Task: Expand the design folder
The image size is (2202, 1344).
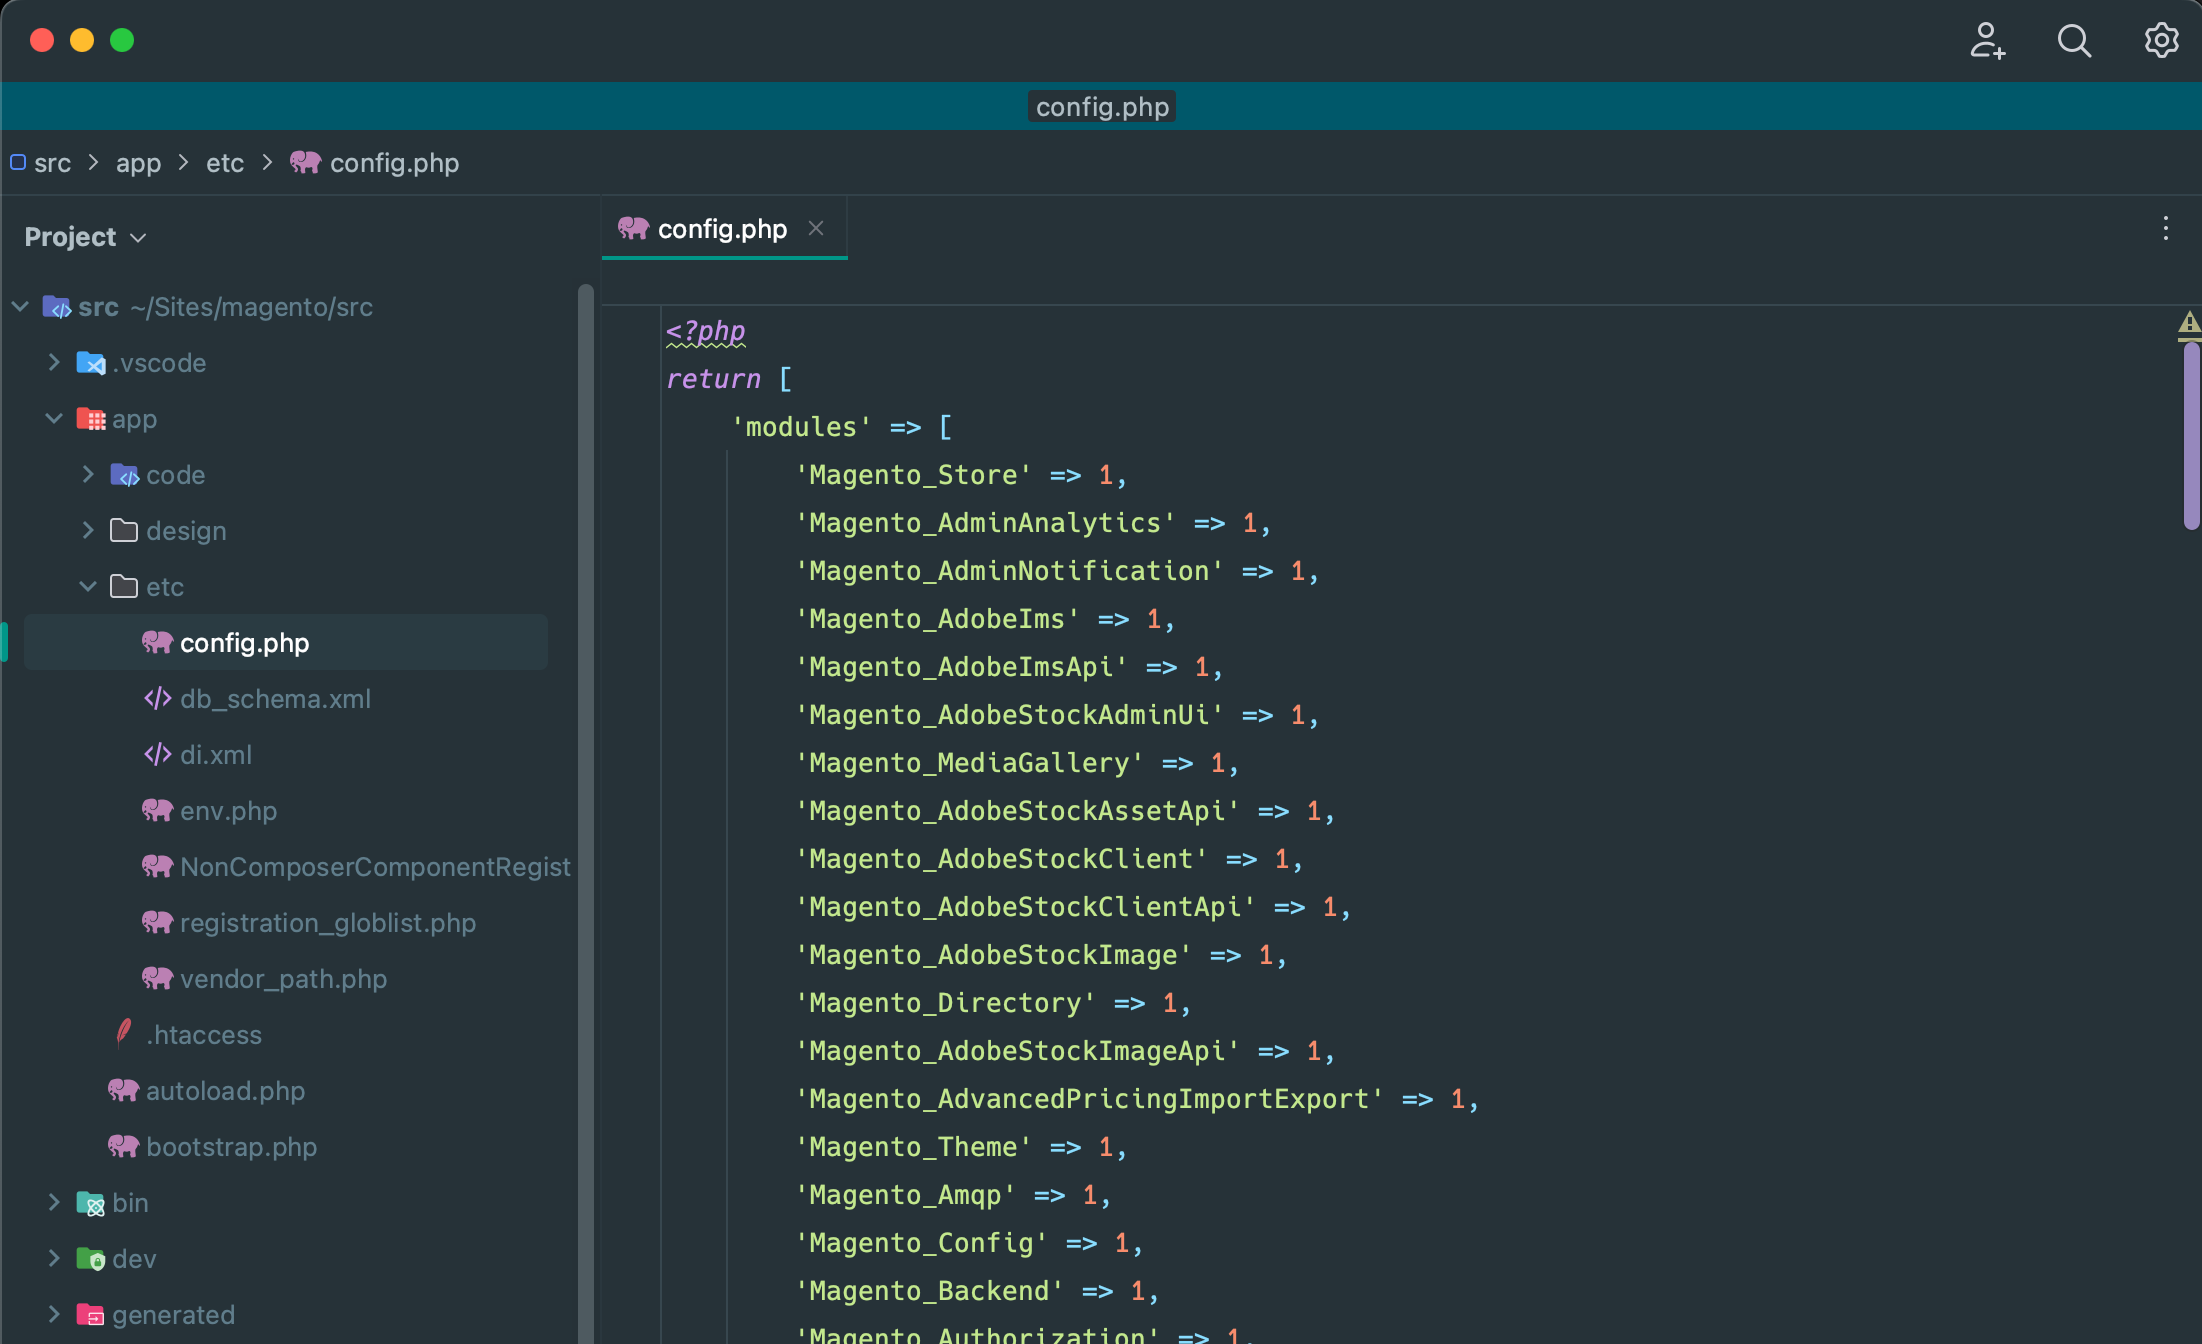Action: click(x=88, y=531)
